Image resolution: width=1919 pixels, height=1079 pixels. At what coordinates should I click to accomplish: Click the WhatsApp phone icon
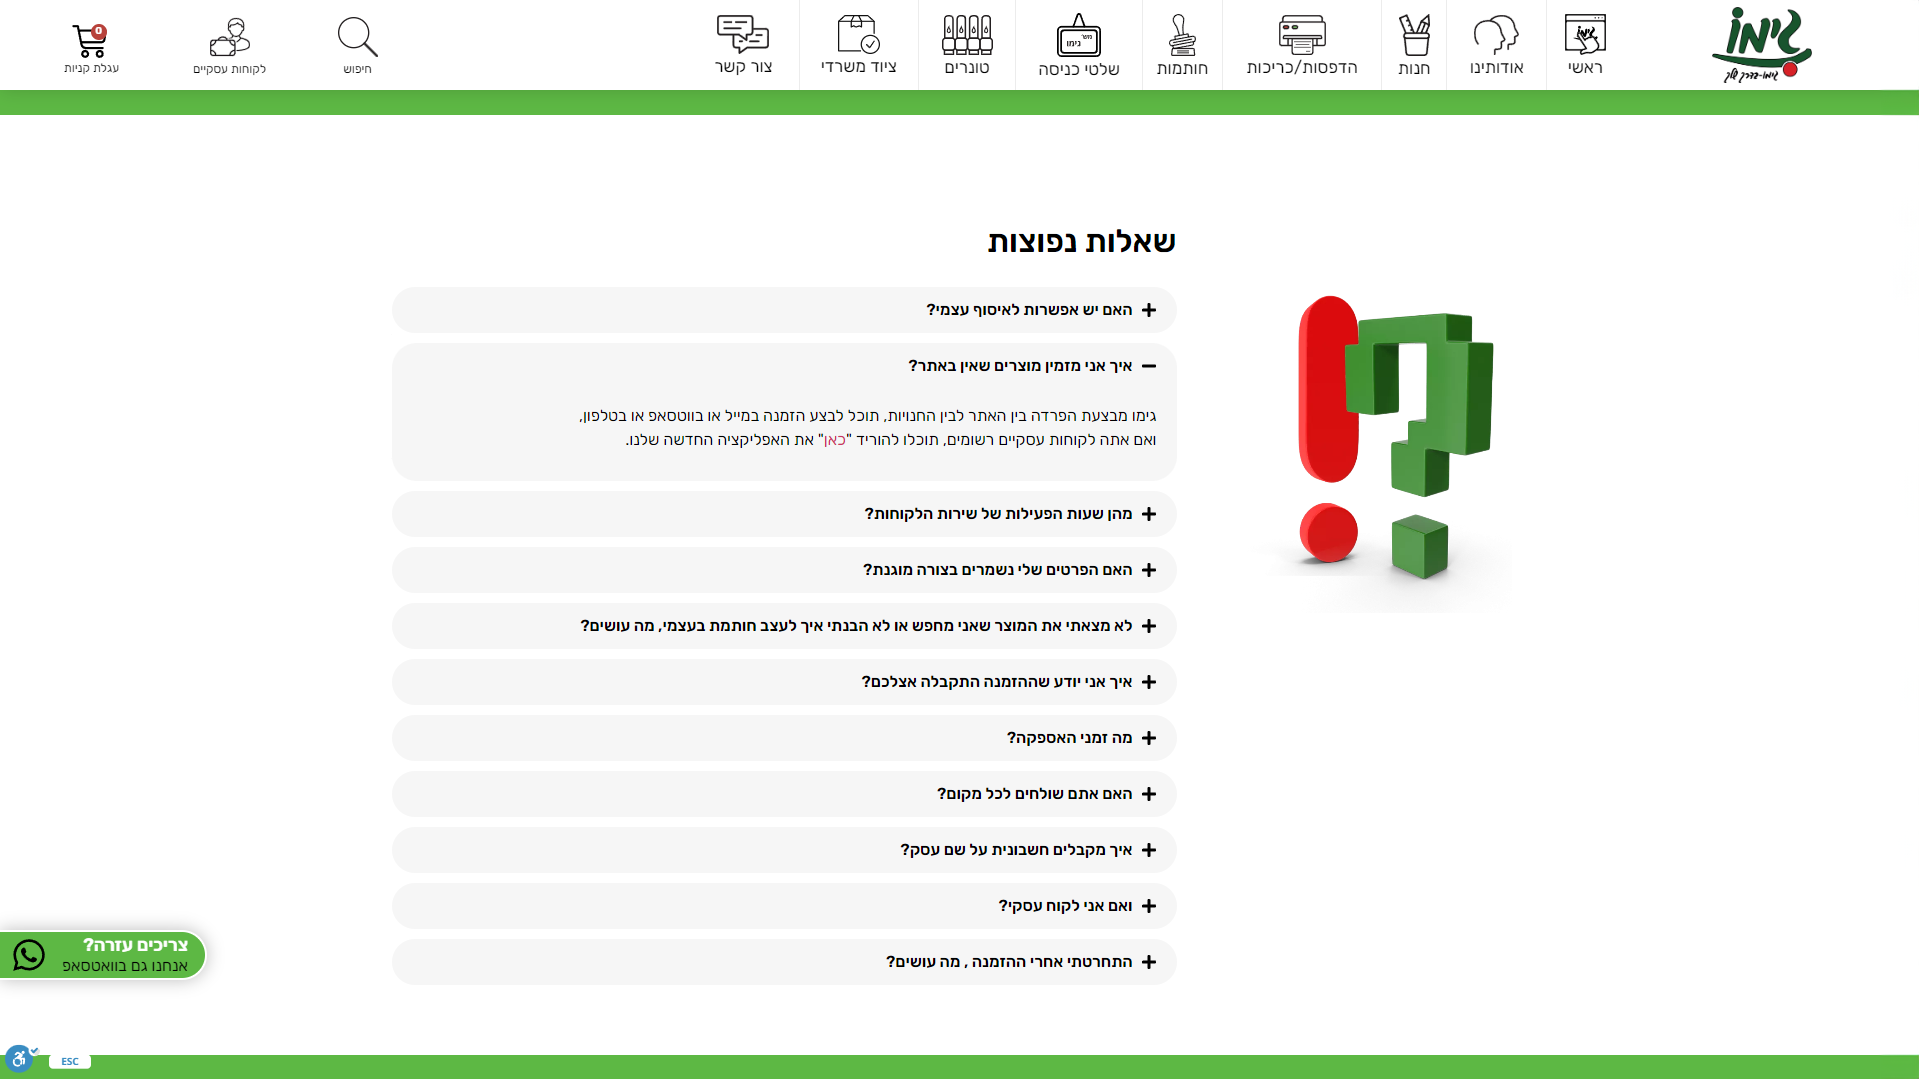[29, 955]
